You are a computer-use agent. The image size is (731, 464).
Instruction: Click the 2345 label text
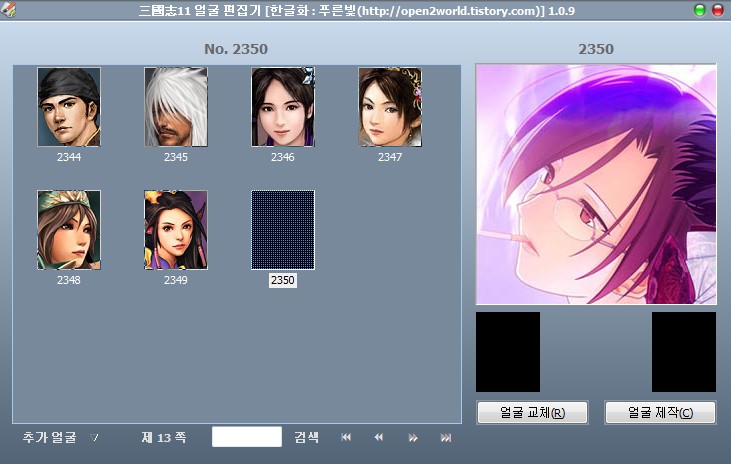point(176,157)
